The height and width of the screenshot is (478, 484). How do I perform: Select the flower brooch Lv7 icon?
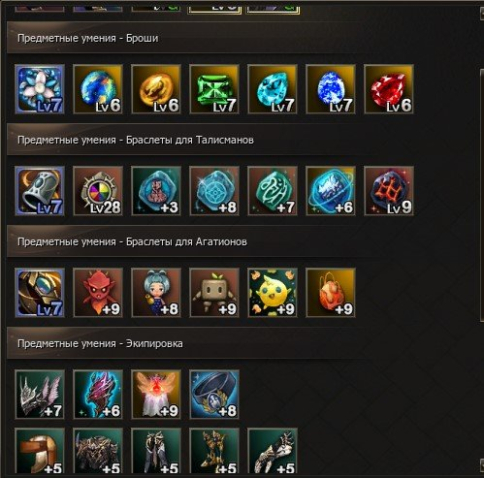click(40, 89)
